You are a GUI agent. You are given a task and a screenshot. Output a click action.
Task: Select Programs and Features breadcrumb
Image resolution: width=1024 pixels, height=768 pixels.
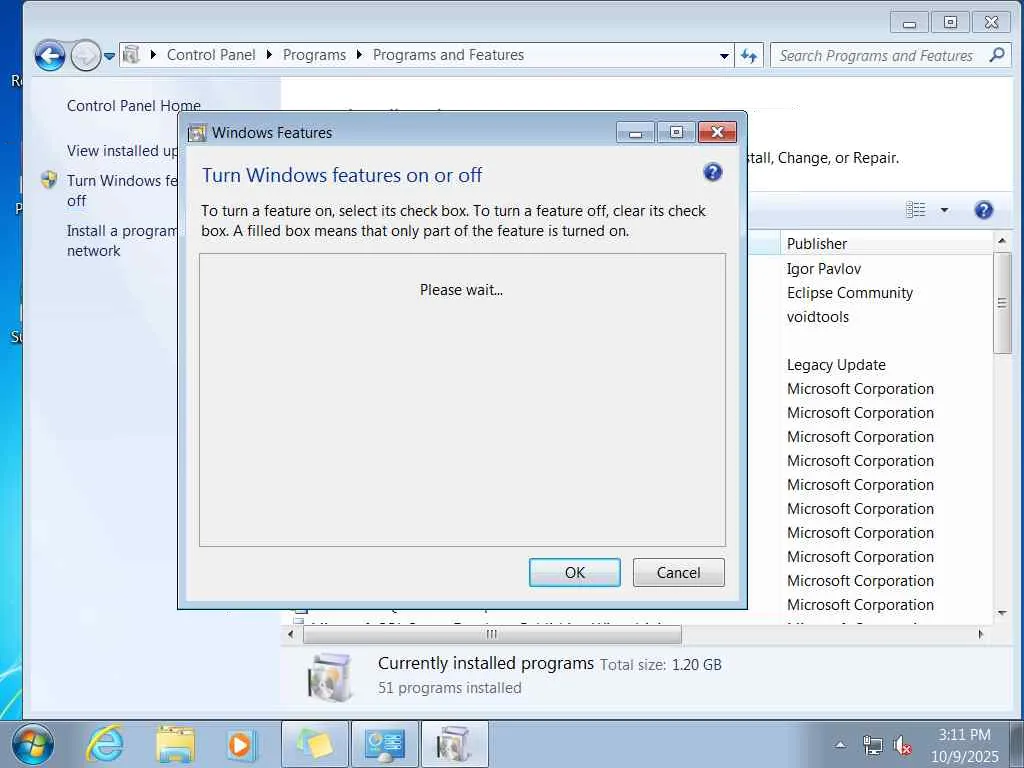point(448,55)
